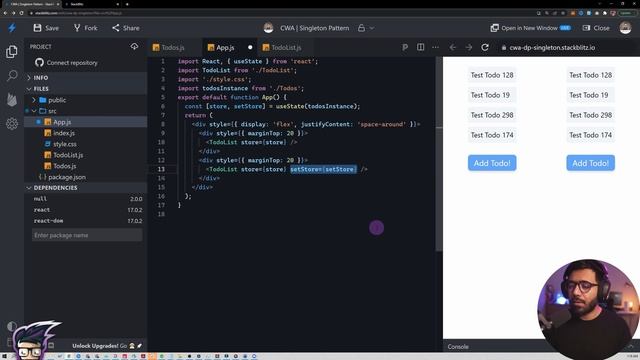This screenshot has height=360, width=640.
Task: Select the null dependency row
Action: pos(87,199)
